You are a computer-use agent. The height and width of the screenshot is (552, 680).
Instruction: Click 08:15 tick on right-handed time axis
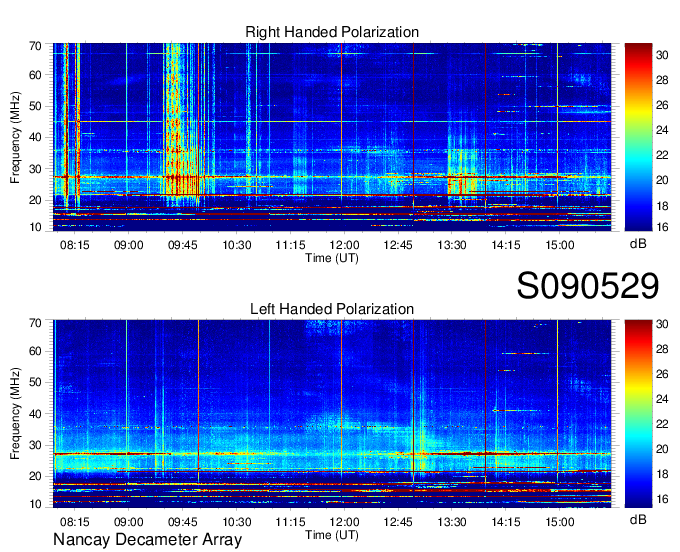tap(75, 245)
